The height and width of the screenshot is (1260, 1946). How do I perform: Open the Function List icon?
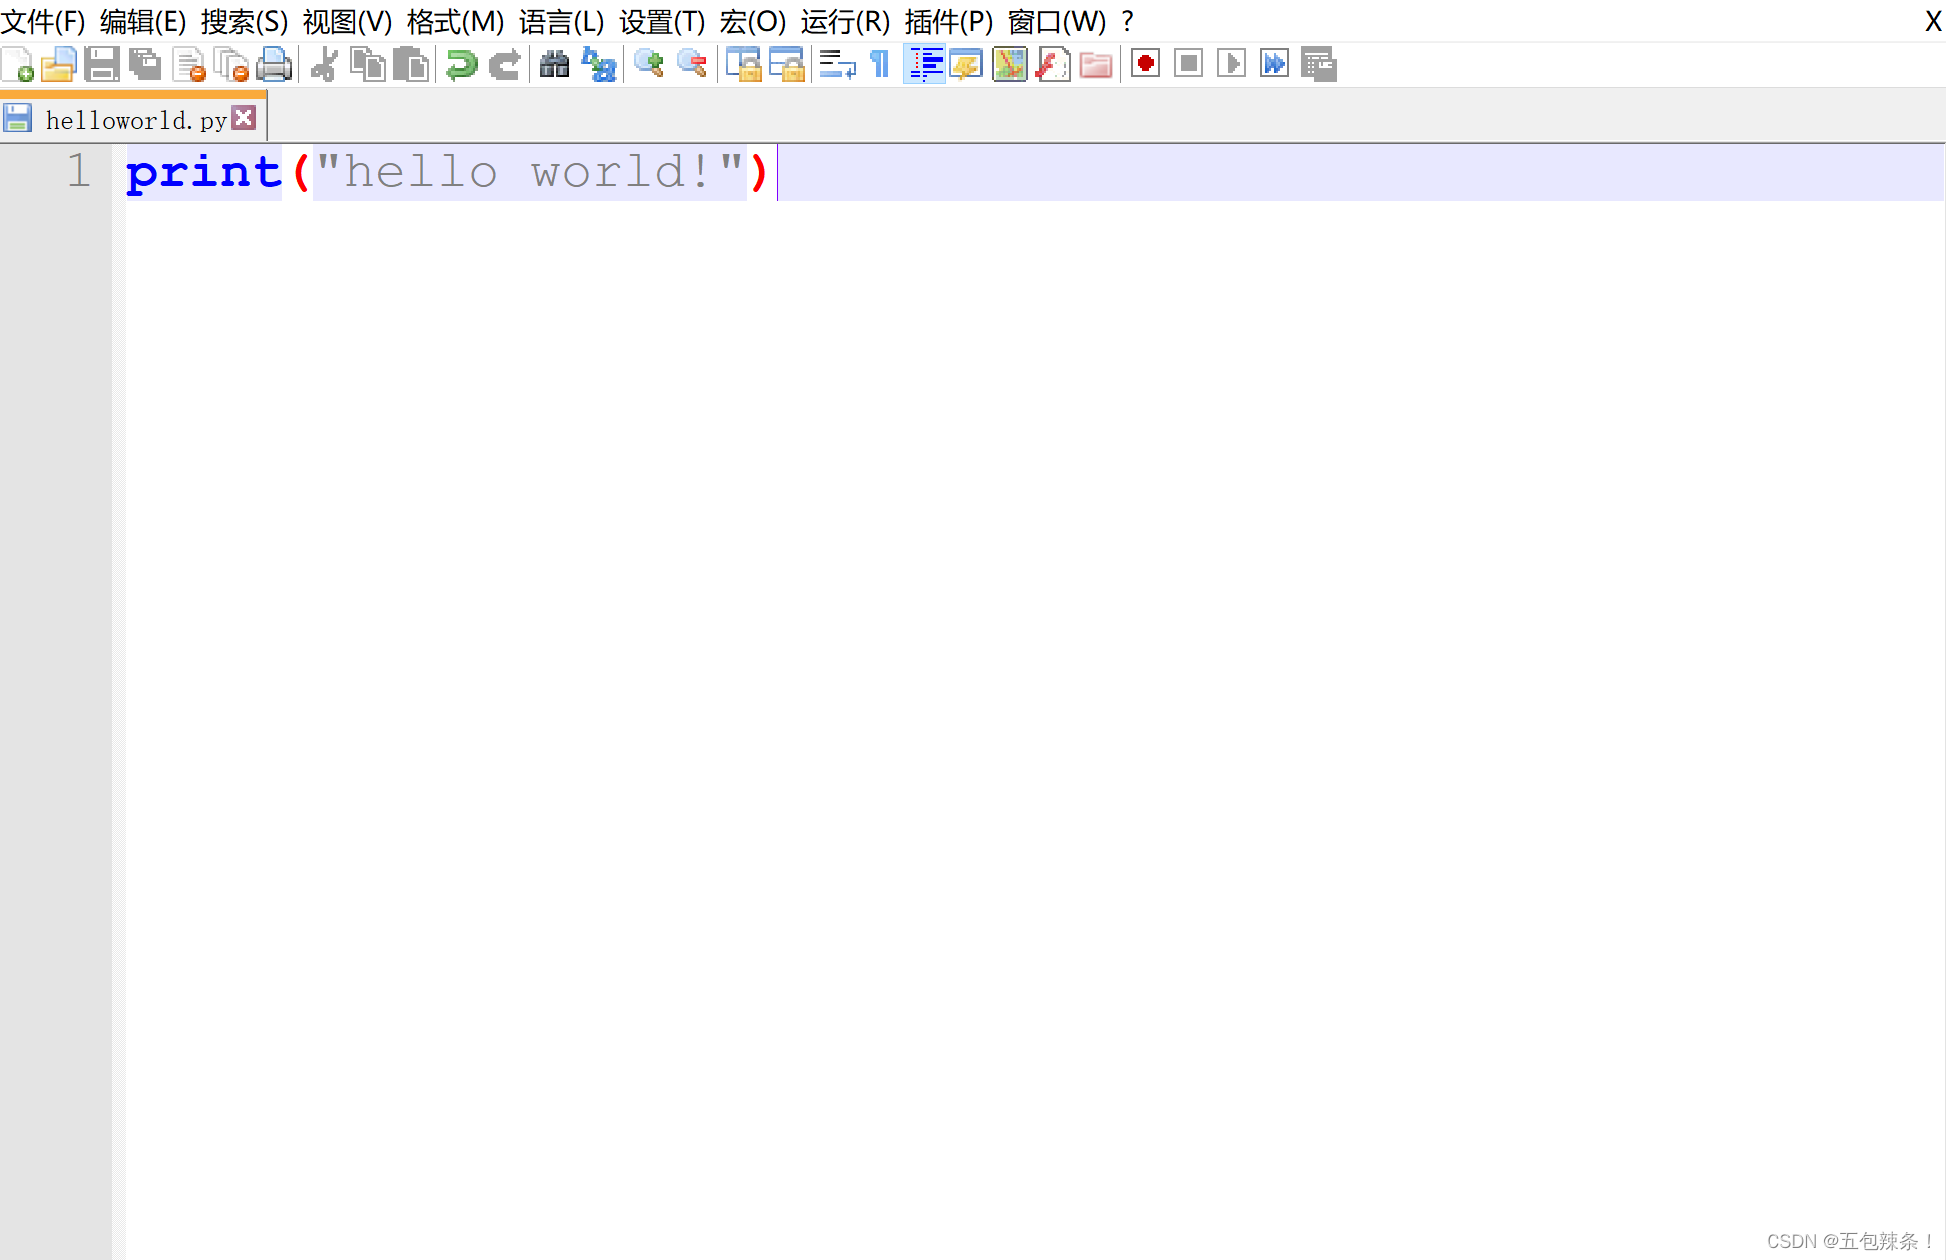coord(1053,65)
